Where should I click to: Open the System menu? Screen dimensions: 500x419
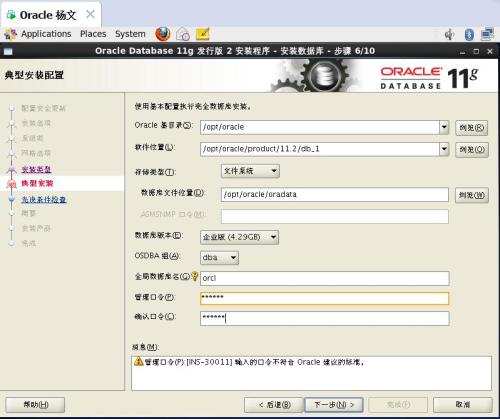[x=130, y=34]
